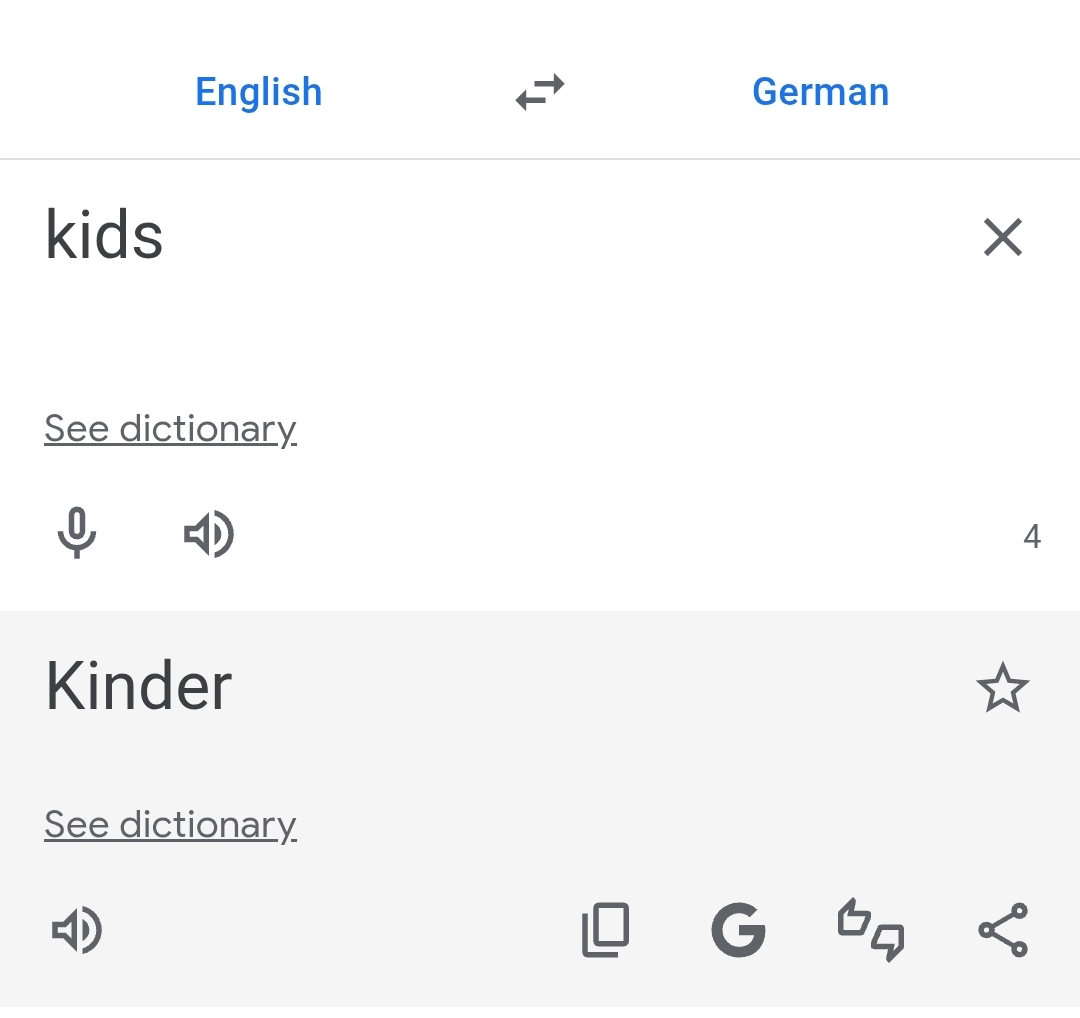Tap the microphone for voice input

tap(77, 534)
